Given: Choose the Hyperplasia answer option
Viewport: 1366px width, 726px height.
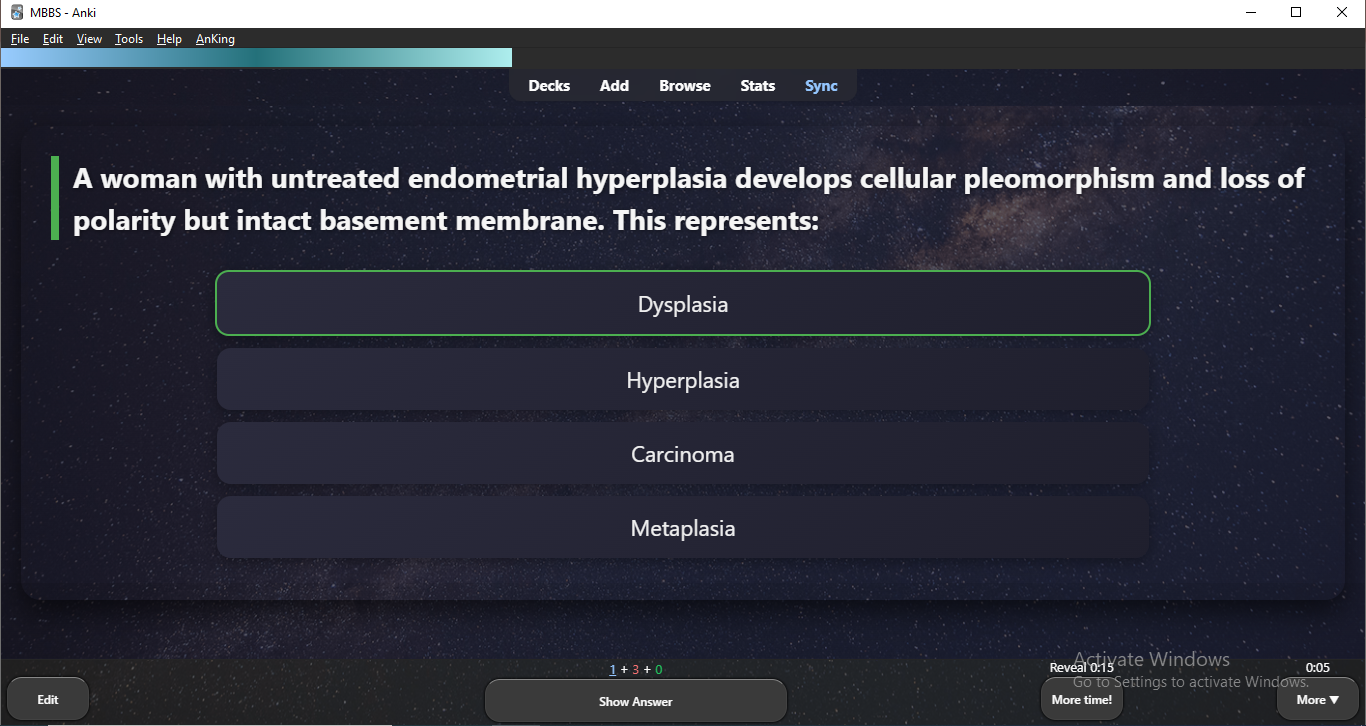Looking at the screenshot, I should click(x=683, y=380).
